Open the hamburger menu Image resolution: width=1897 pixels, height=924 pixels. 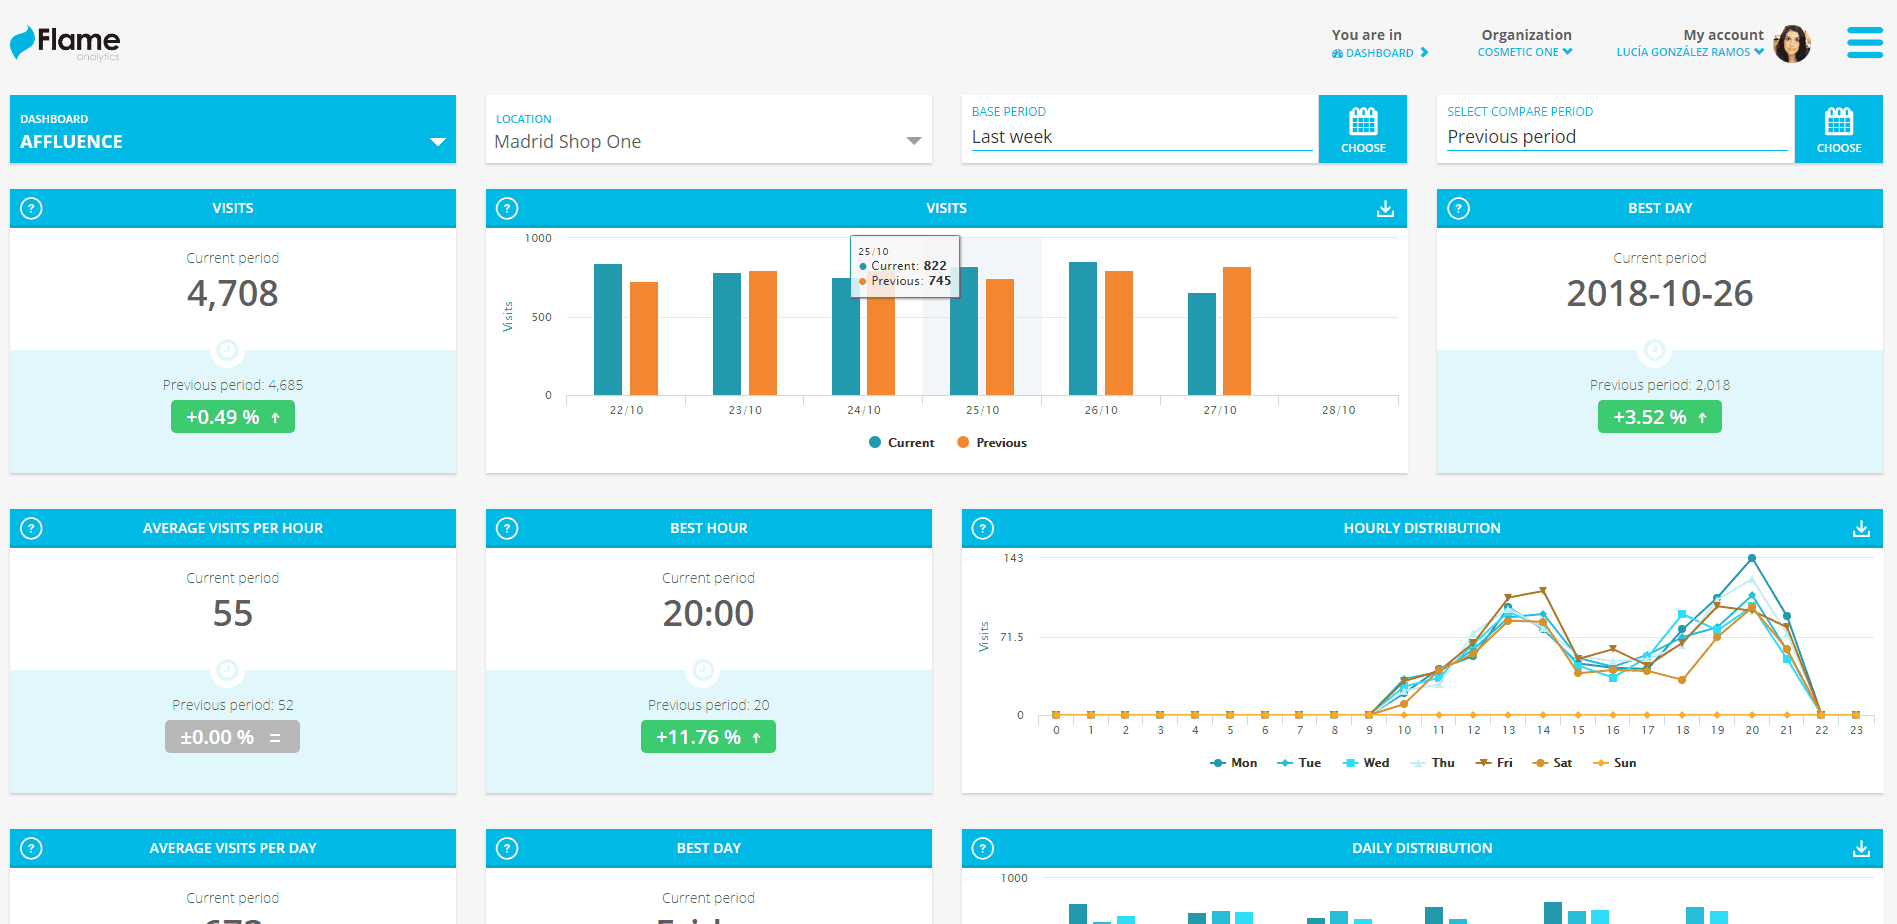pos(1864,42)
